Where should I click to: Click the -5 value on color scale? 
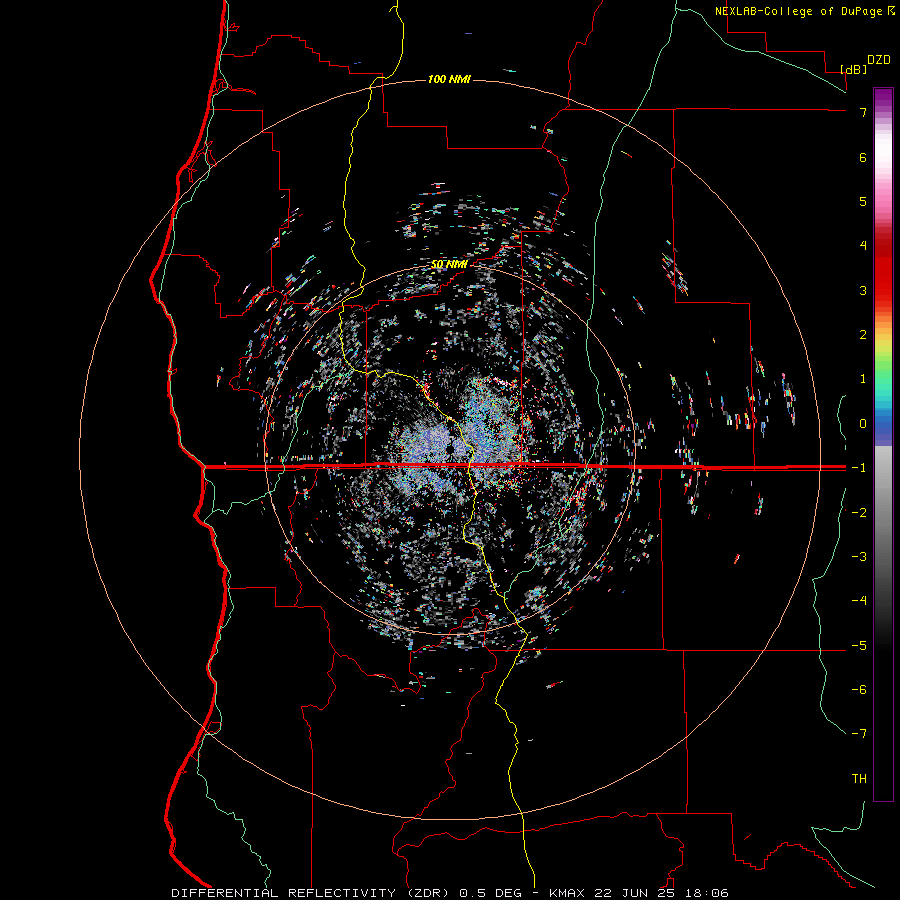(x=859, y=645)
